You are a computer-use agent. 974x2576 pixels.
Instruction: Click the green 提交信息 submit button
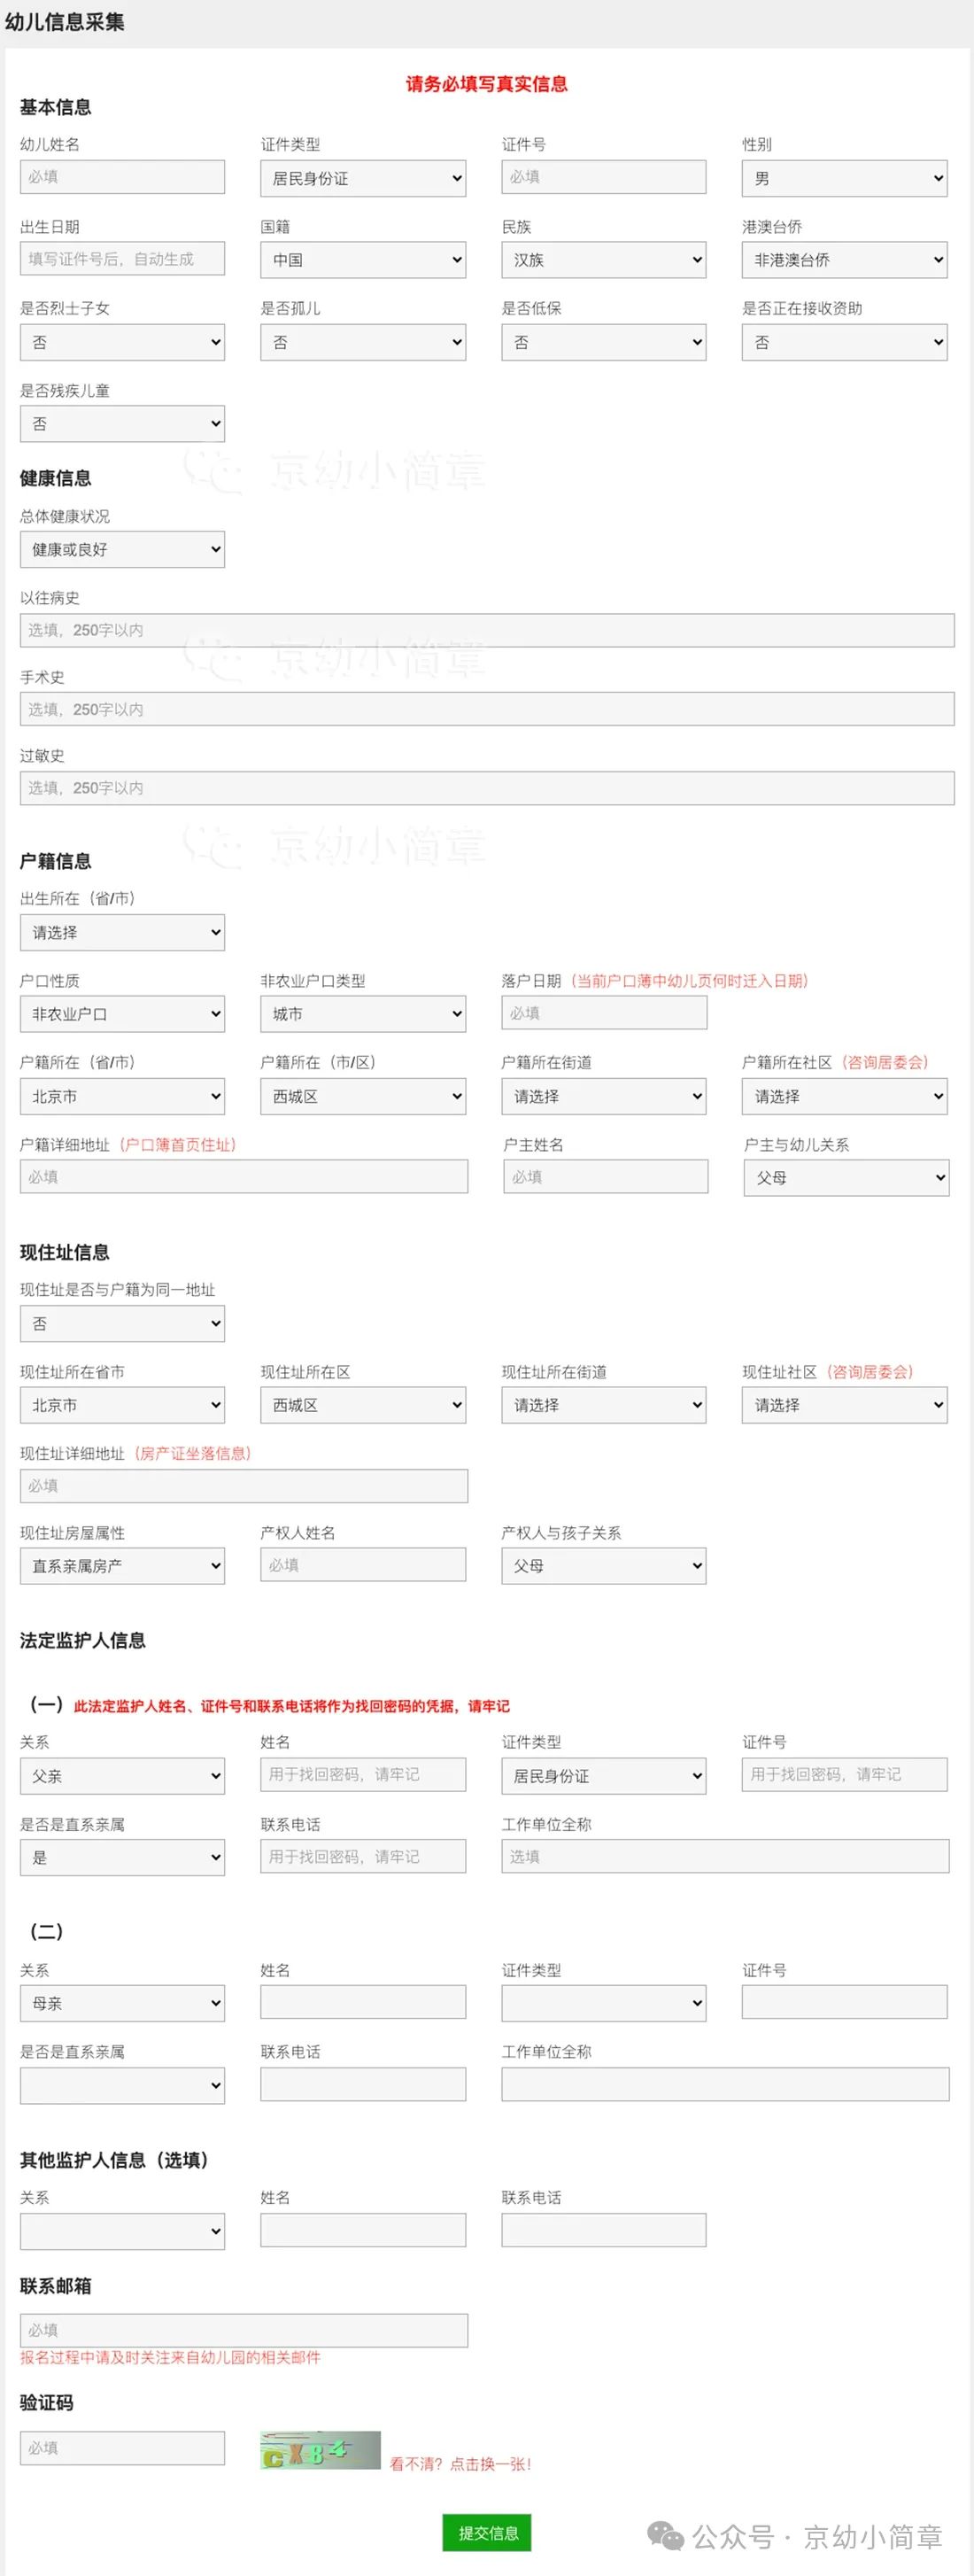point(487,2532)
